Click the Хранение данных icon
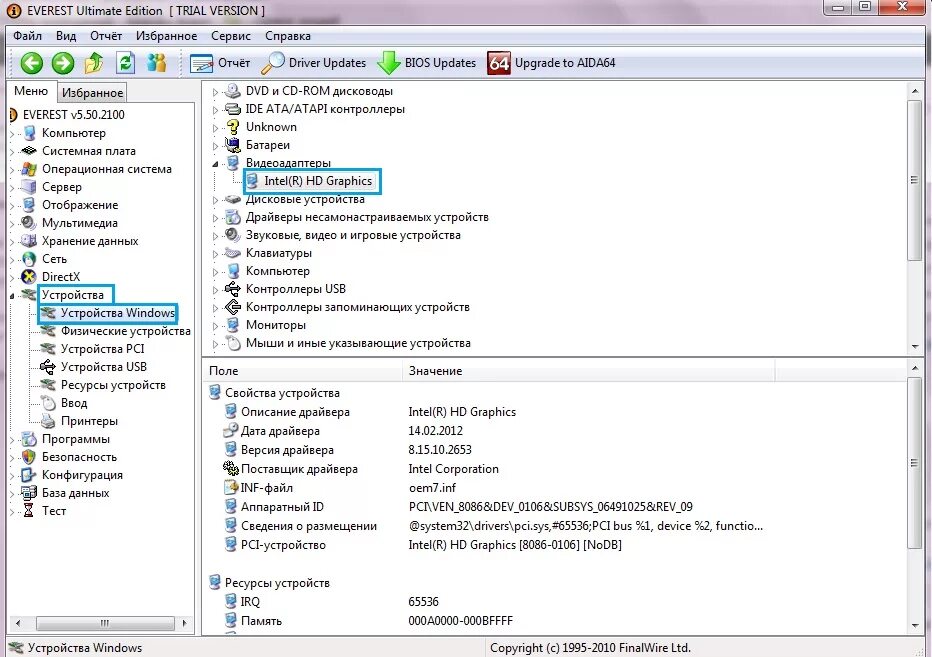 (29, 241)
